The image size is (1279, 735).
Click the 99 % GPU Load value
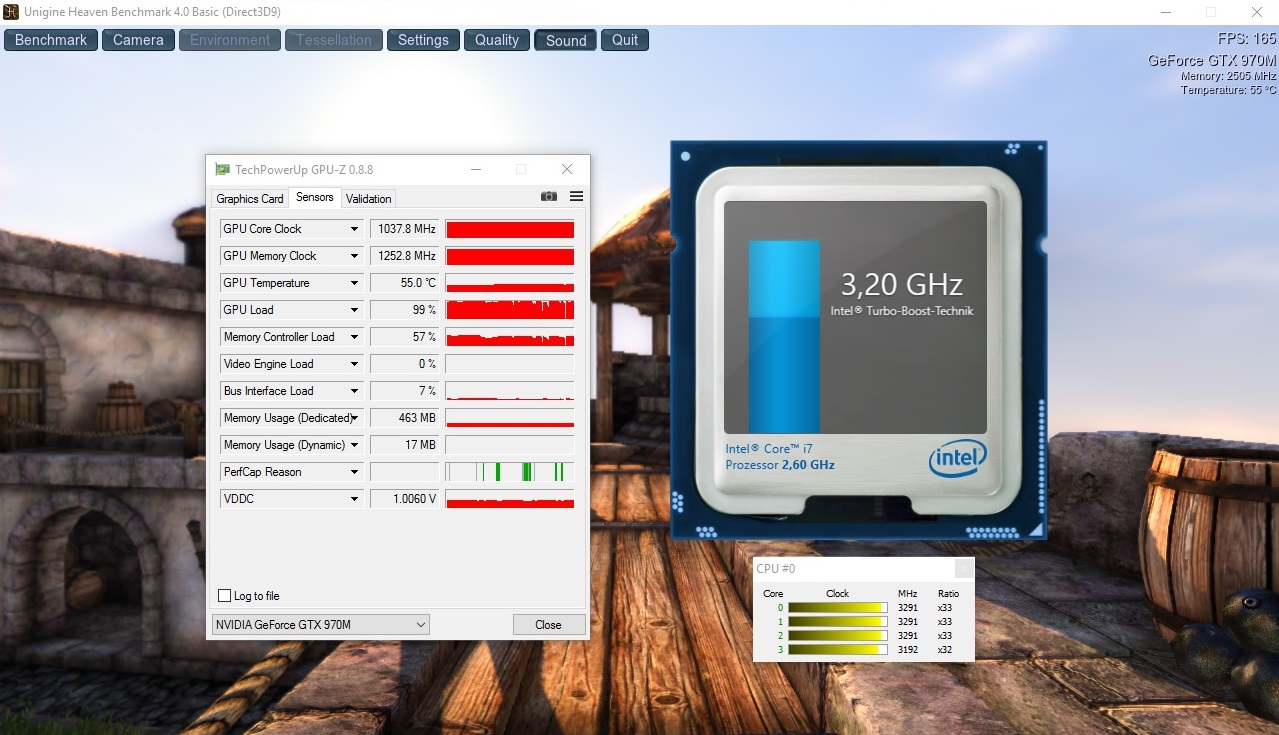tap(405, 310)
